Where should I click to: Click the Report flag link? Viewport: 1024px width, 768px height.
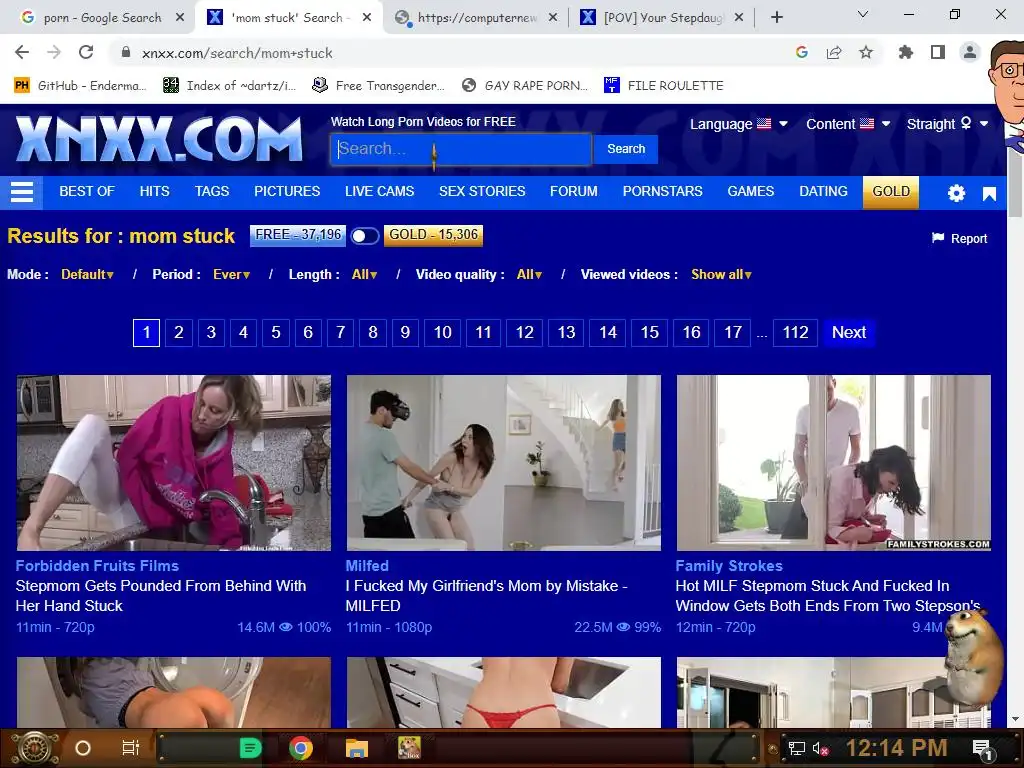959,238
